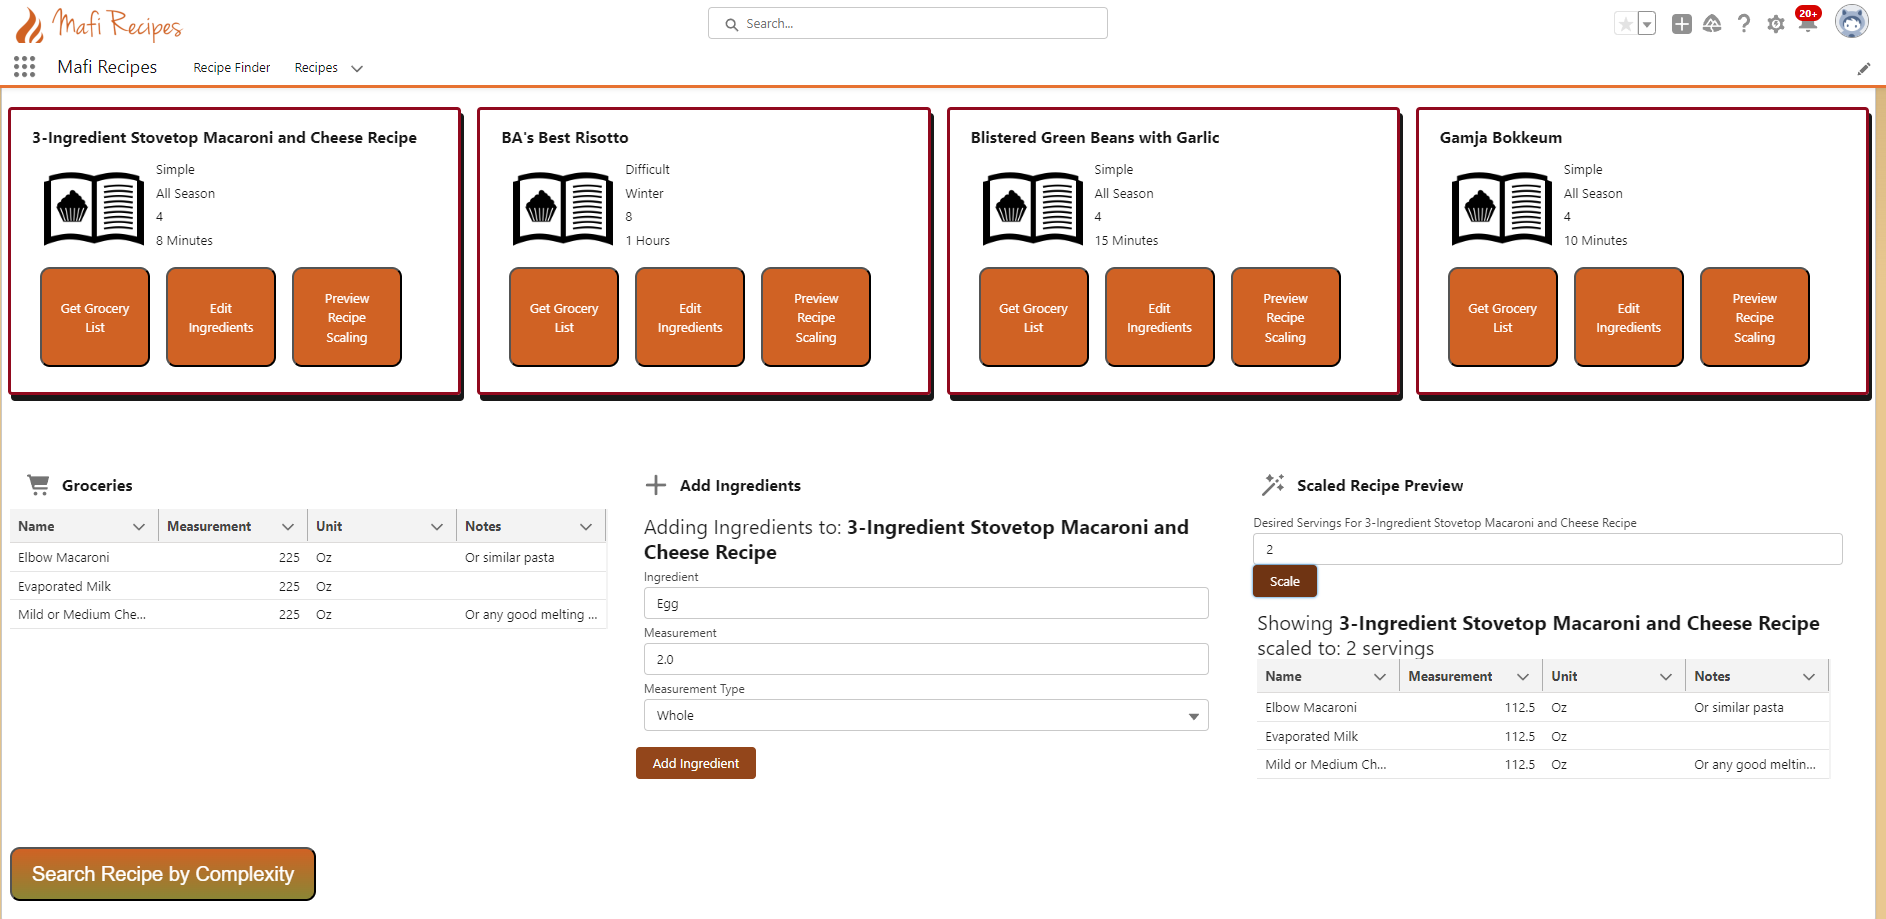
Task: Click Search Recipe by Complexity button
Action: click(x=163, y=874)
